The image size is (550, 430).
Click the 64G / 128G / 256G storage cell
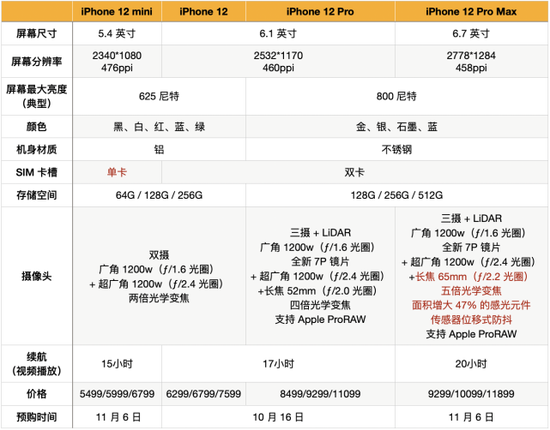[159, 195]
